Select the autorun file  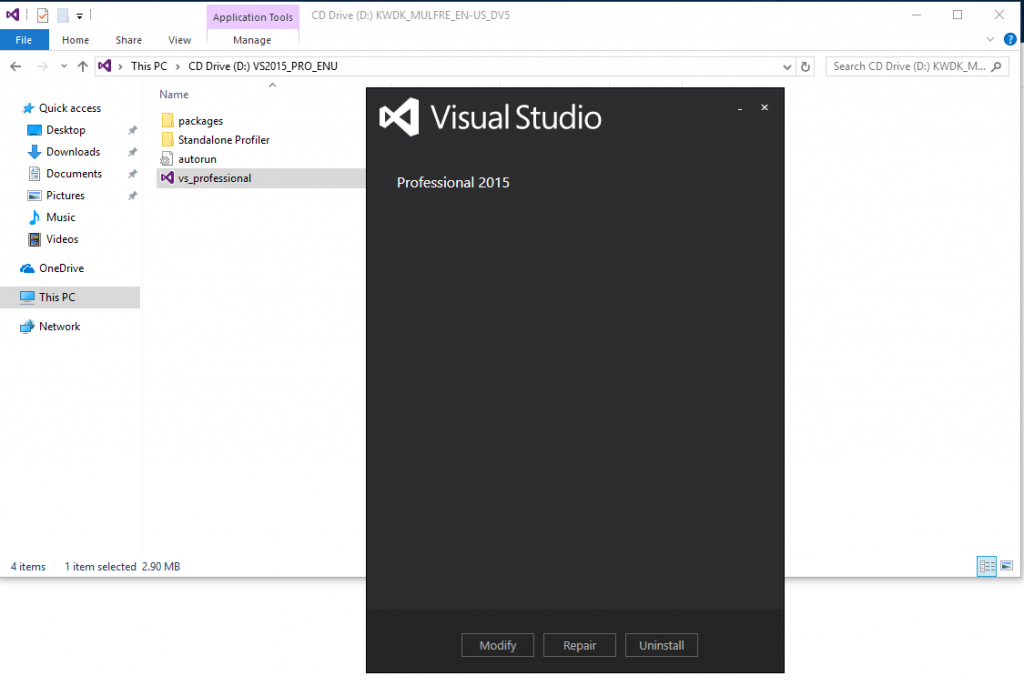pos(197,159)
